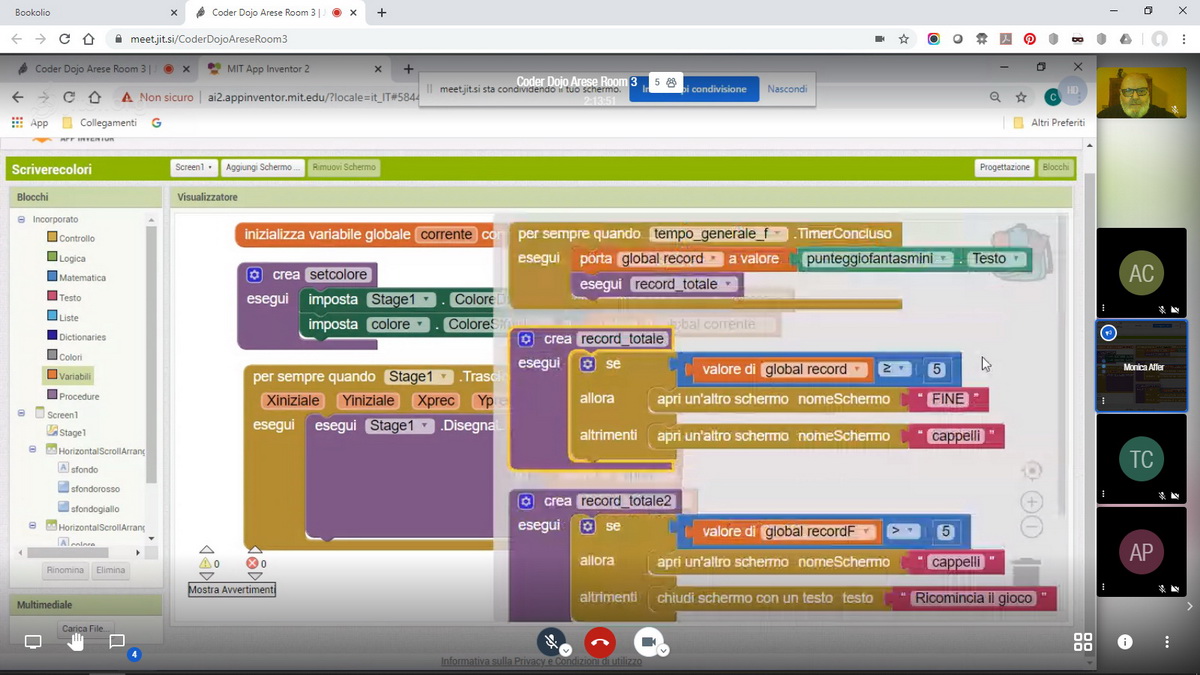The image size is (1200, 675).
Task: Open Pinterest browser extension
Action: click(x=1029, y=39)
